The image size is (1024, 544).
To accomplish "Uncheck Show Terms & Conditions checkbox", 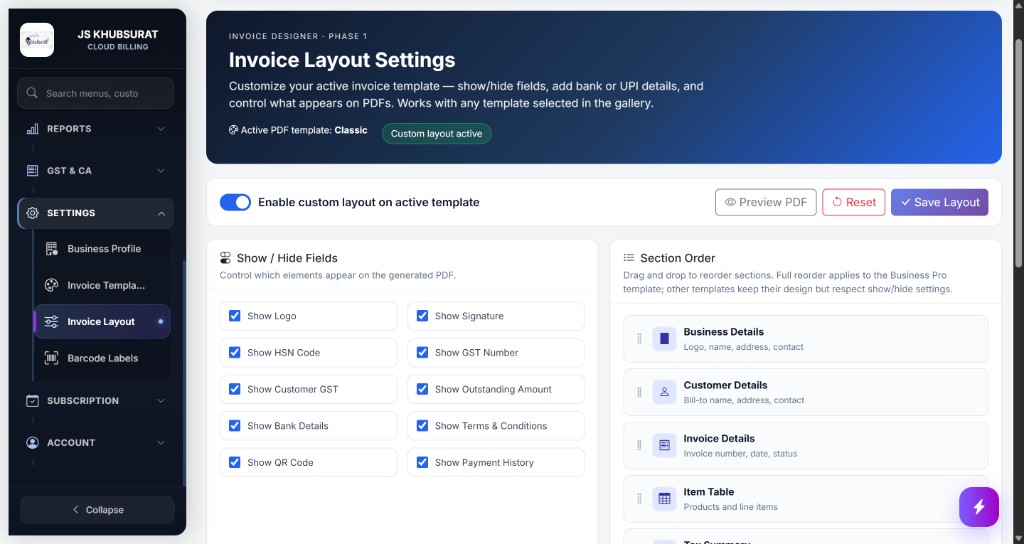I will 423,425.
